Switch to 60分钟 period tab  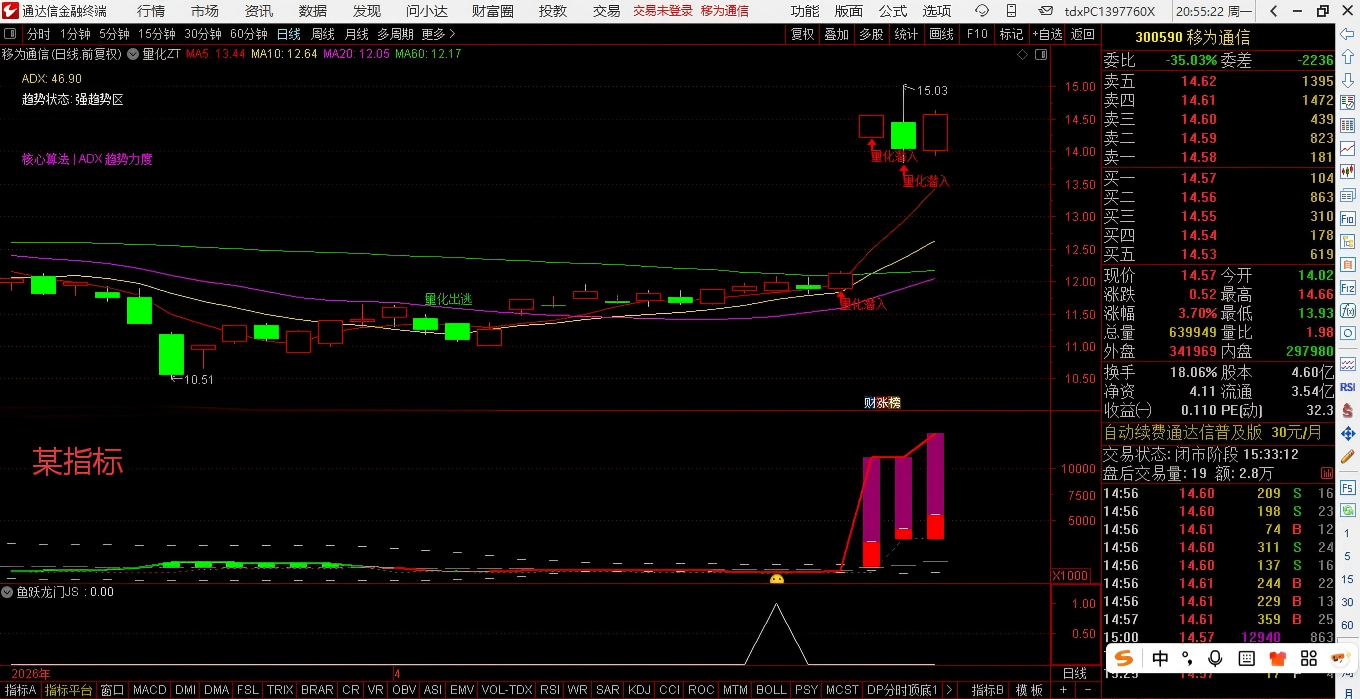248,34
